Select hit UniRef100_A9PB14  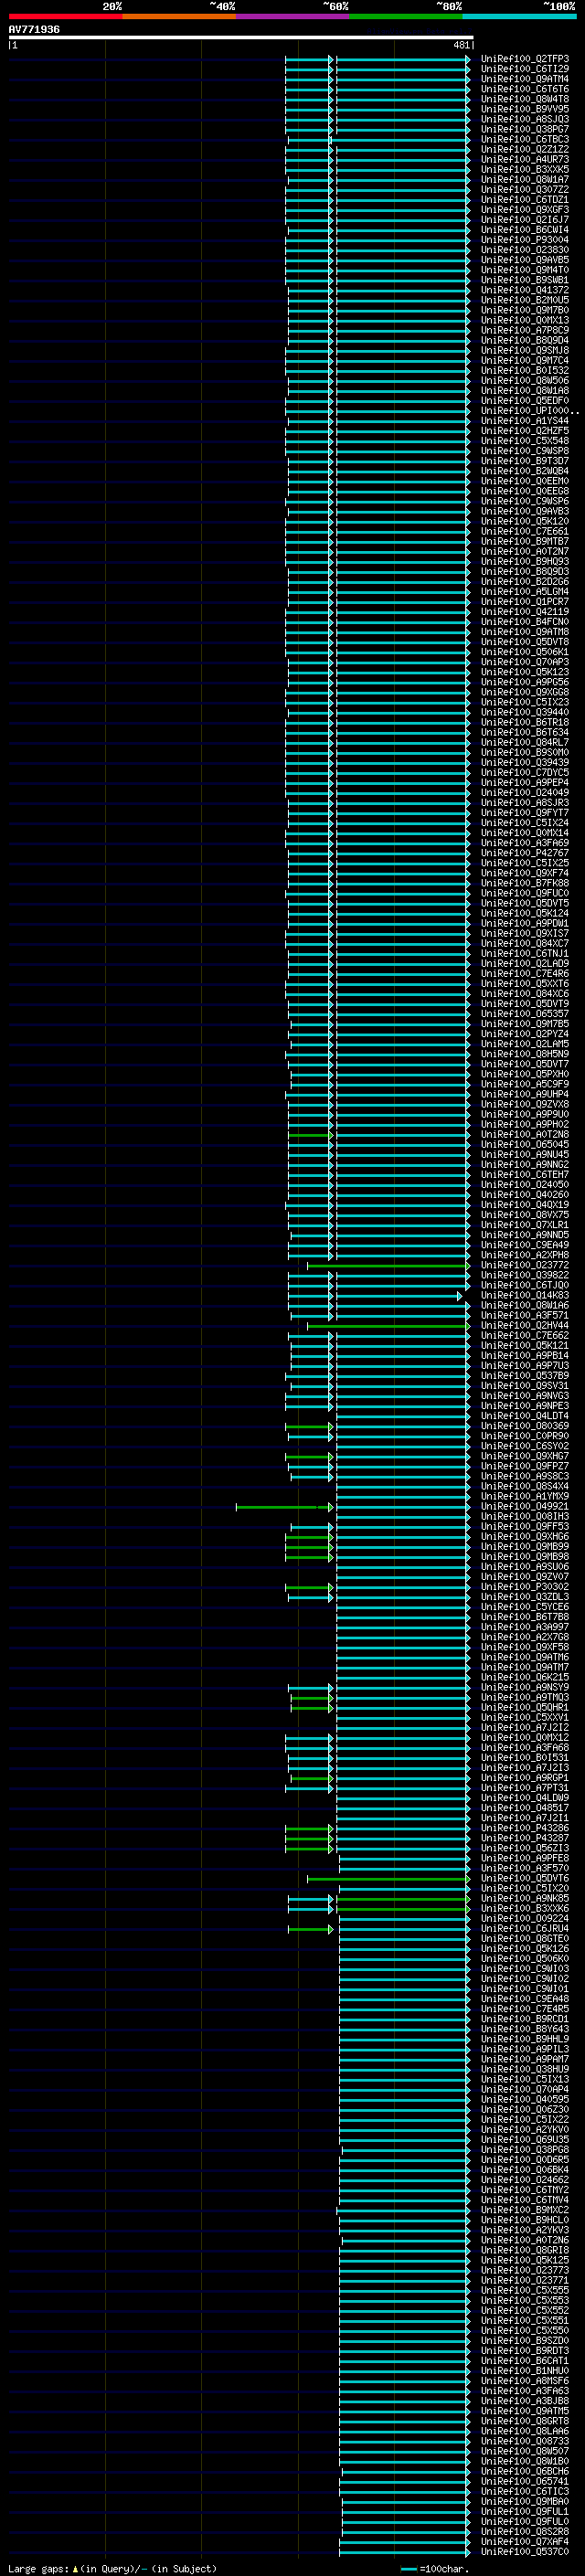pos(524,1356)
